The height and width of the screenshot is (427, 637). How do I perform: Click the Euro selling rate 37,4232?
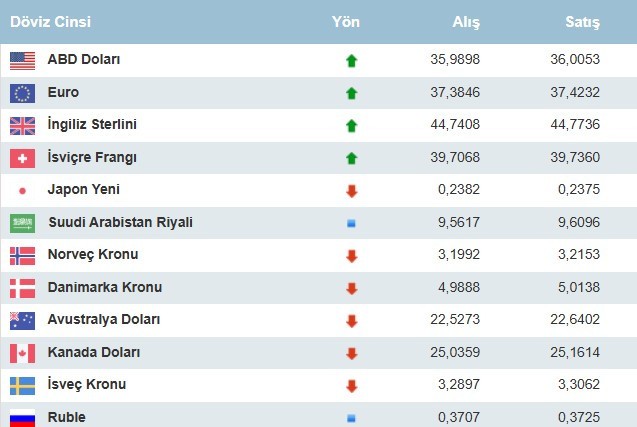tap(575, 92)
